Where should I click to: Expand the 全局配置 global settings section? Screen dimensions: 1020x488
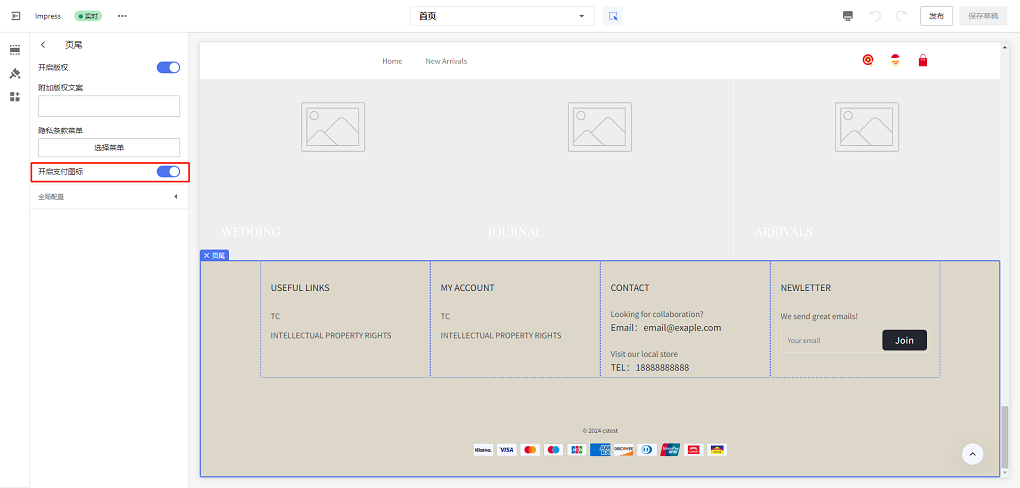(108, 197)
